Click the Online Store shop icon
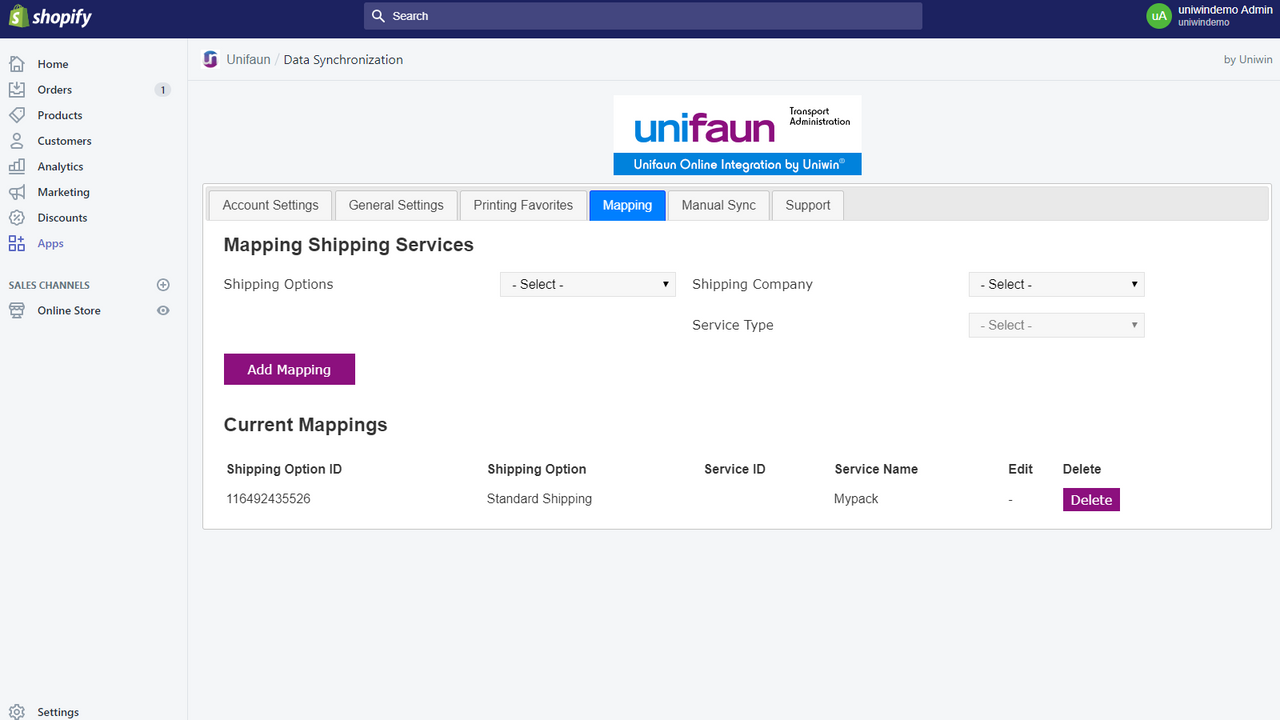1280x720 pixels. point(16,310)
